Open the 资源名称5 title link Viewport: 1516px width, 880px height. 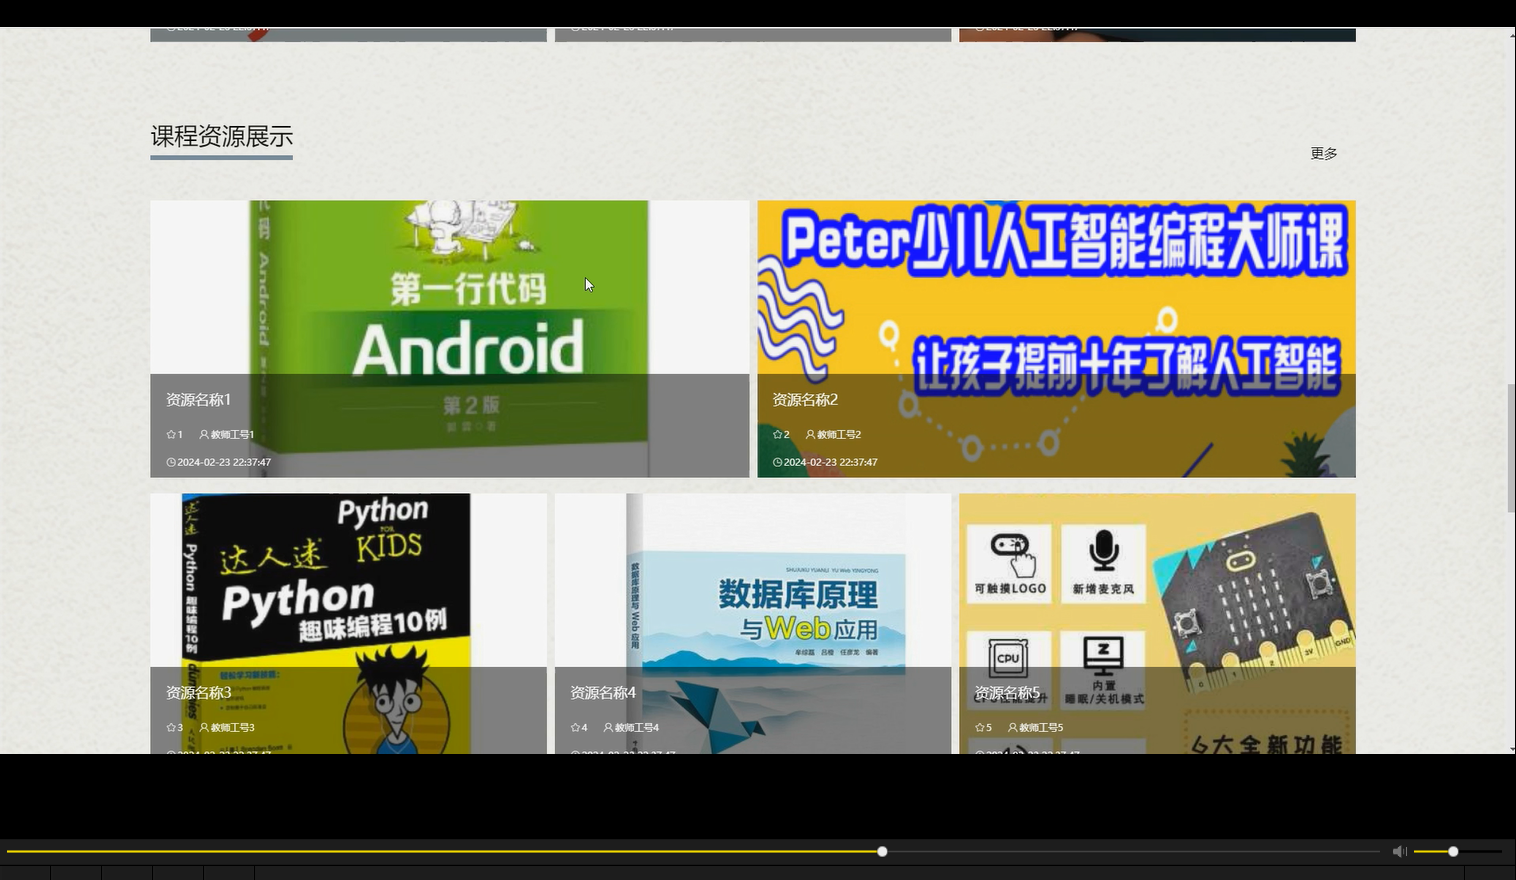[x=1007, y=693]
